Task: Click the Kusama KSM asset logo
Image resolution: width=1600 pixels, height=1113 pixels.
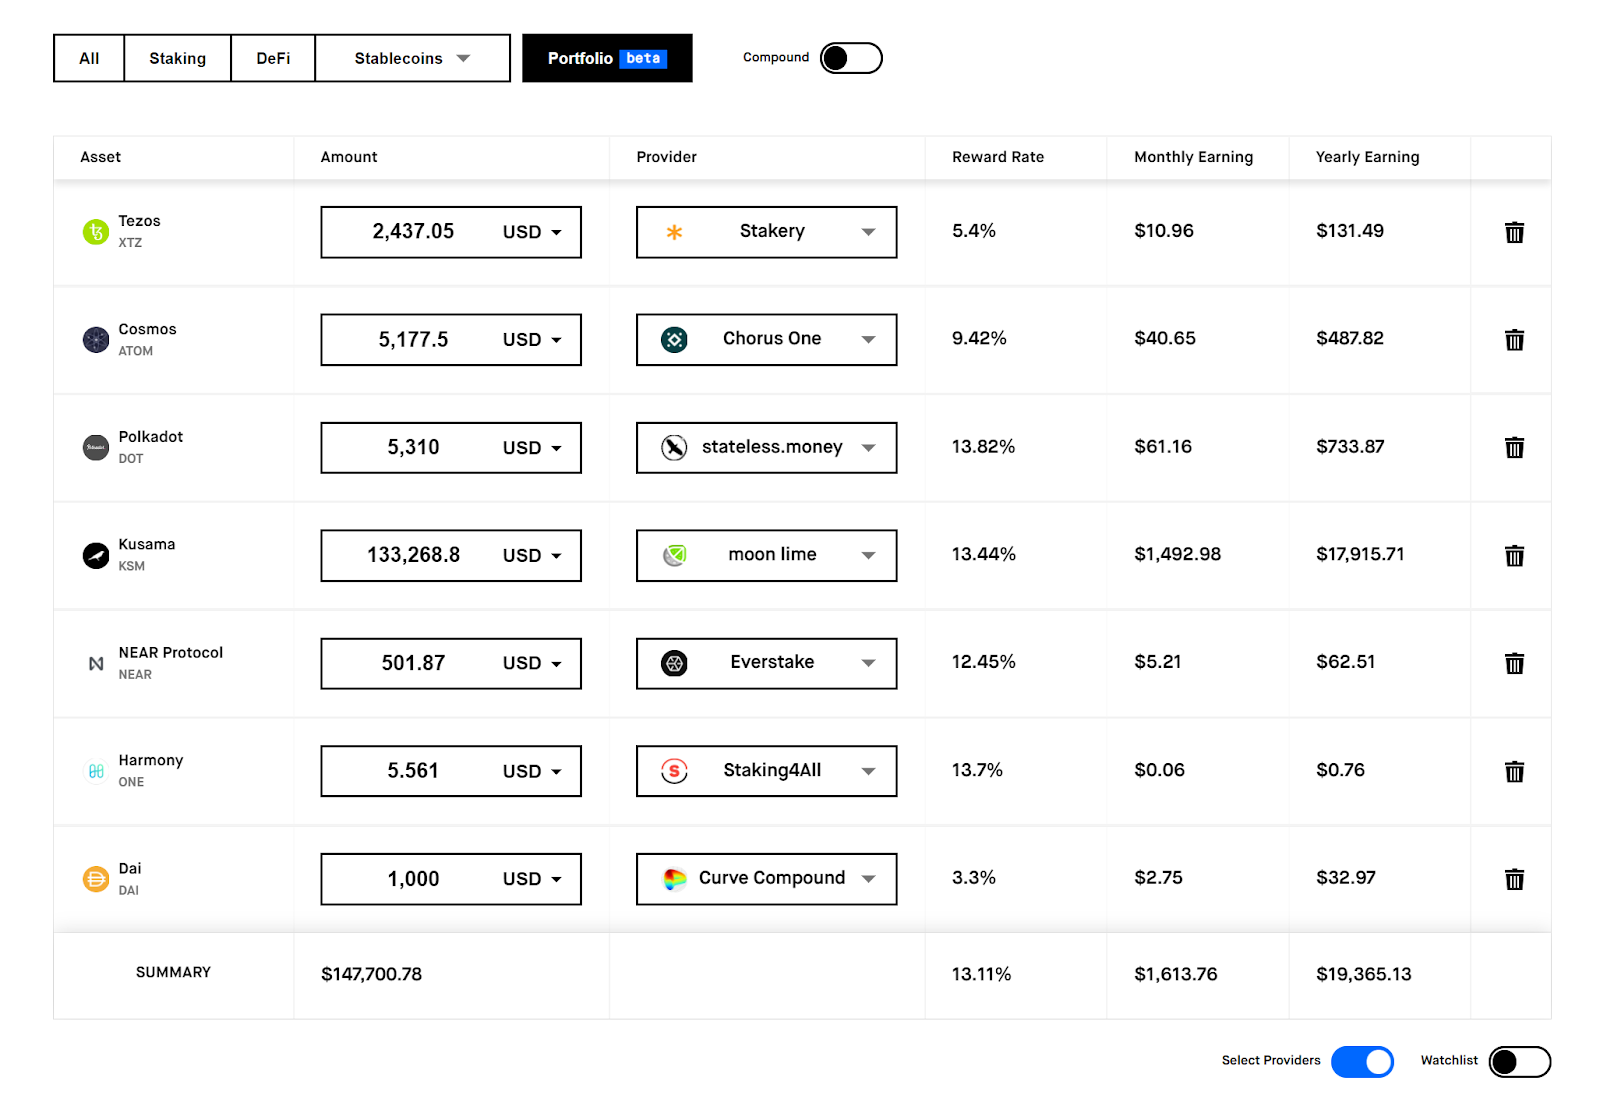Action: (x=96, y=555)
